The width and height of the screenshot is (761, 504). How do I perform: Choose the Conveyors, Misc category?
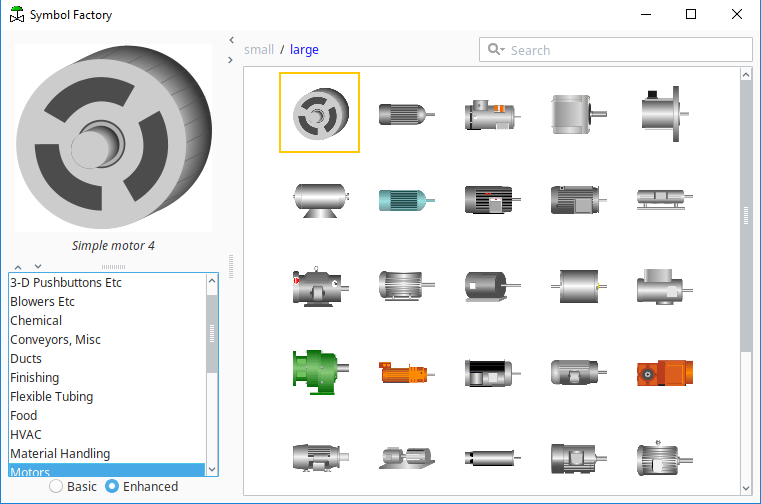pos(107,339)
